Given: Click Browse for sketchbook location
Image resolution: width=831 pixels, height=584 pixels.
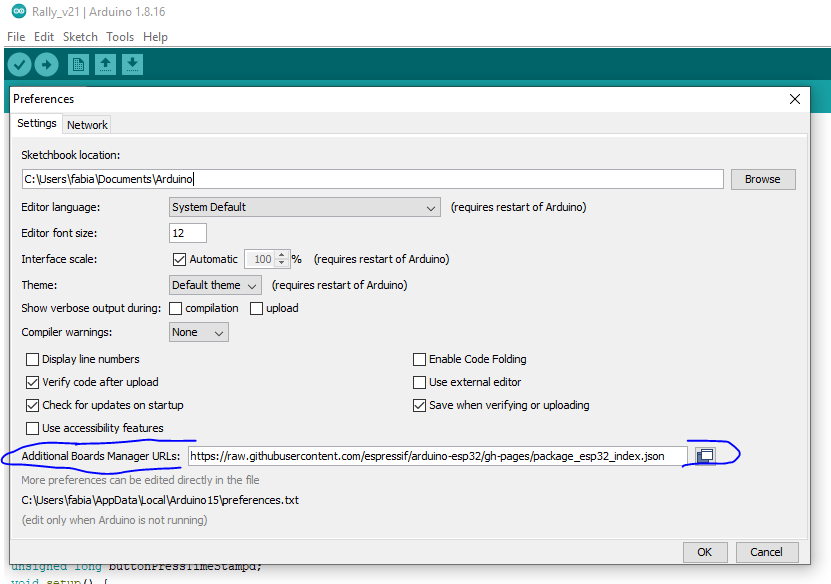Looking at the screenshot, I should pos(763,179).
